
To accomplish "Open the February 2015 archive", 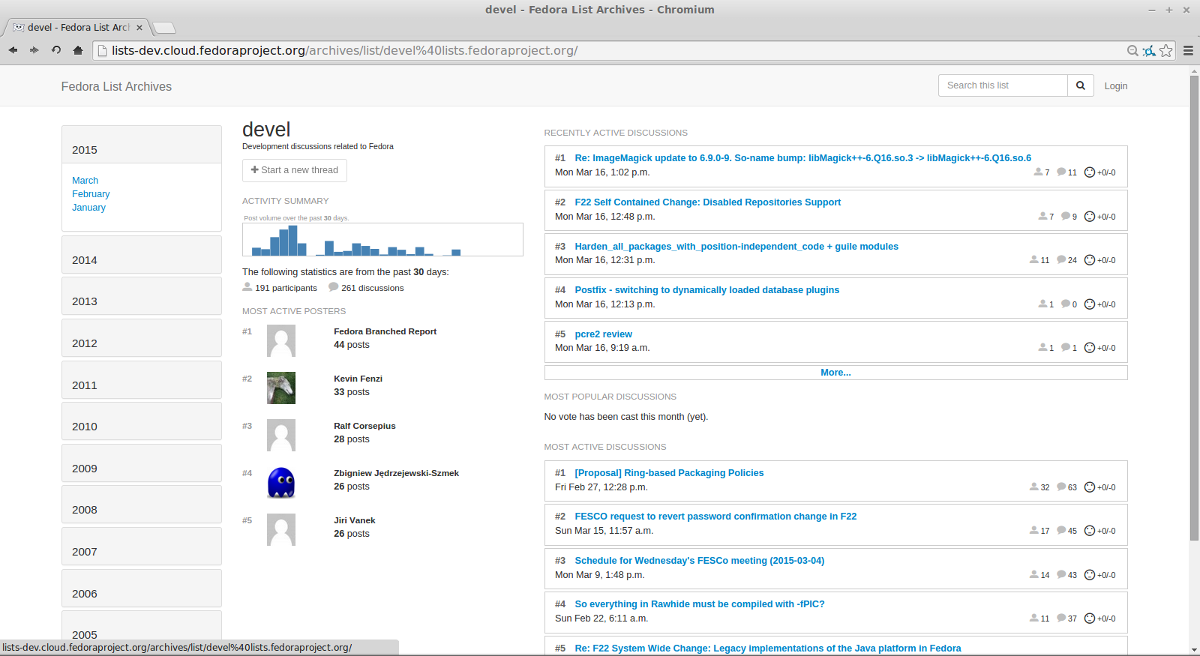I will tap(91, 194).
